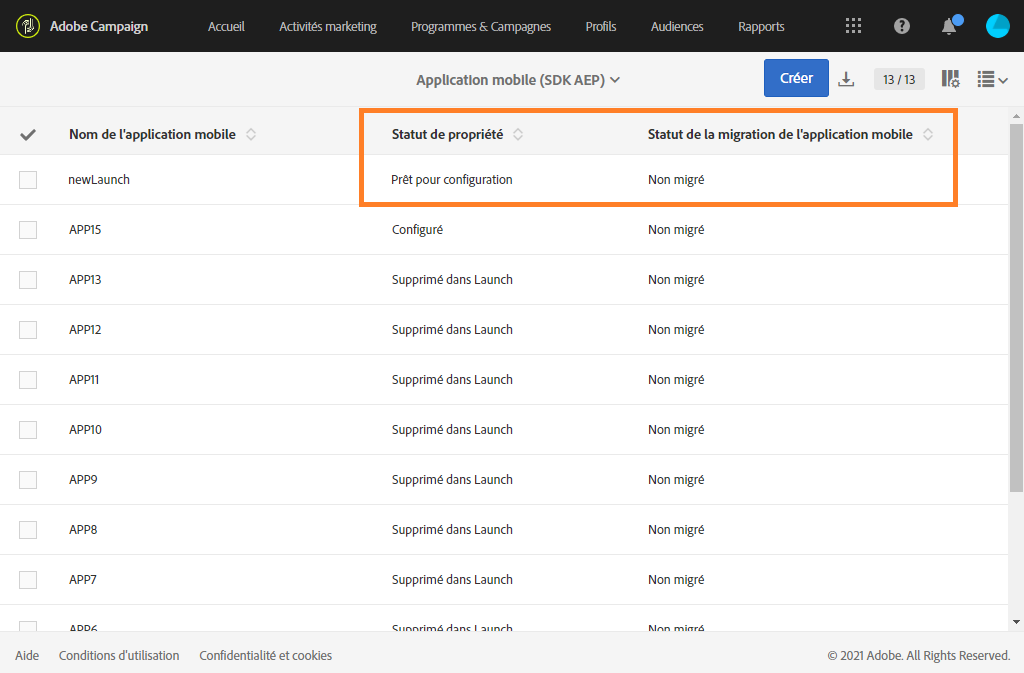Open the column configuration icon
Screen dimensions: 1024x673
pos(950,79)
